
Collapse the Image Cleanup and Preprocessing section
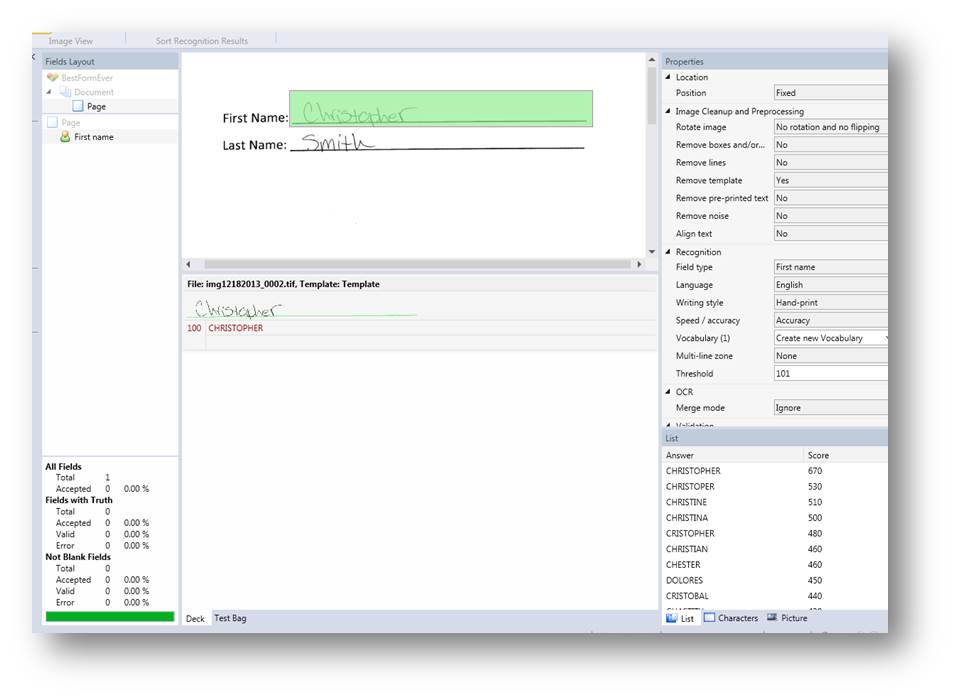[668, 111]
